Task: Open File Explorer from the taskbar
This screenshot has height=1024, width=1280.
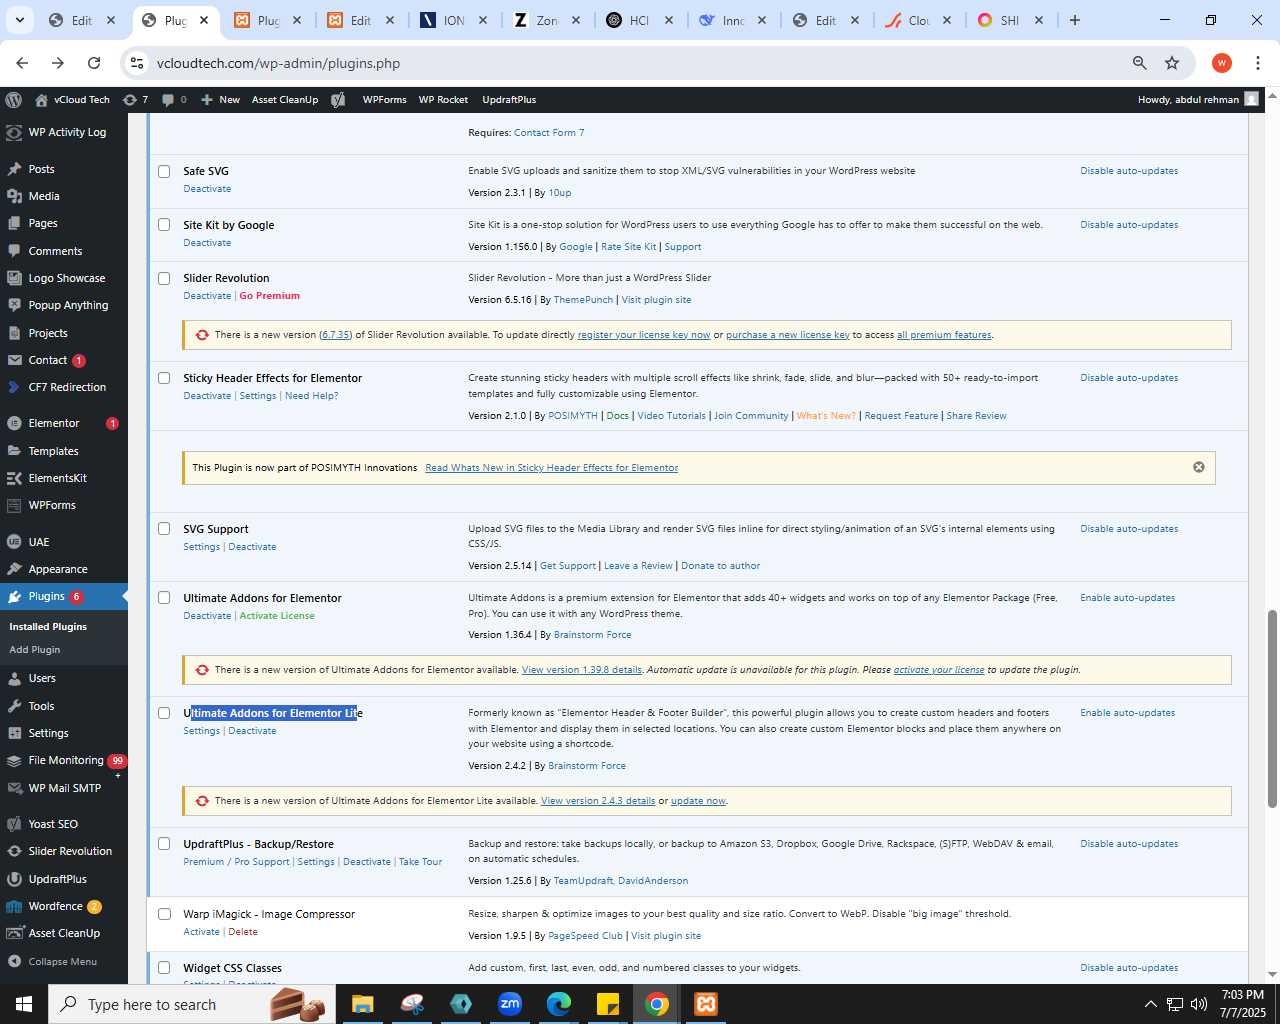Action: (363, 1004)
